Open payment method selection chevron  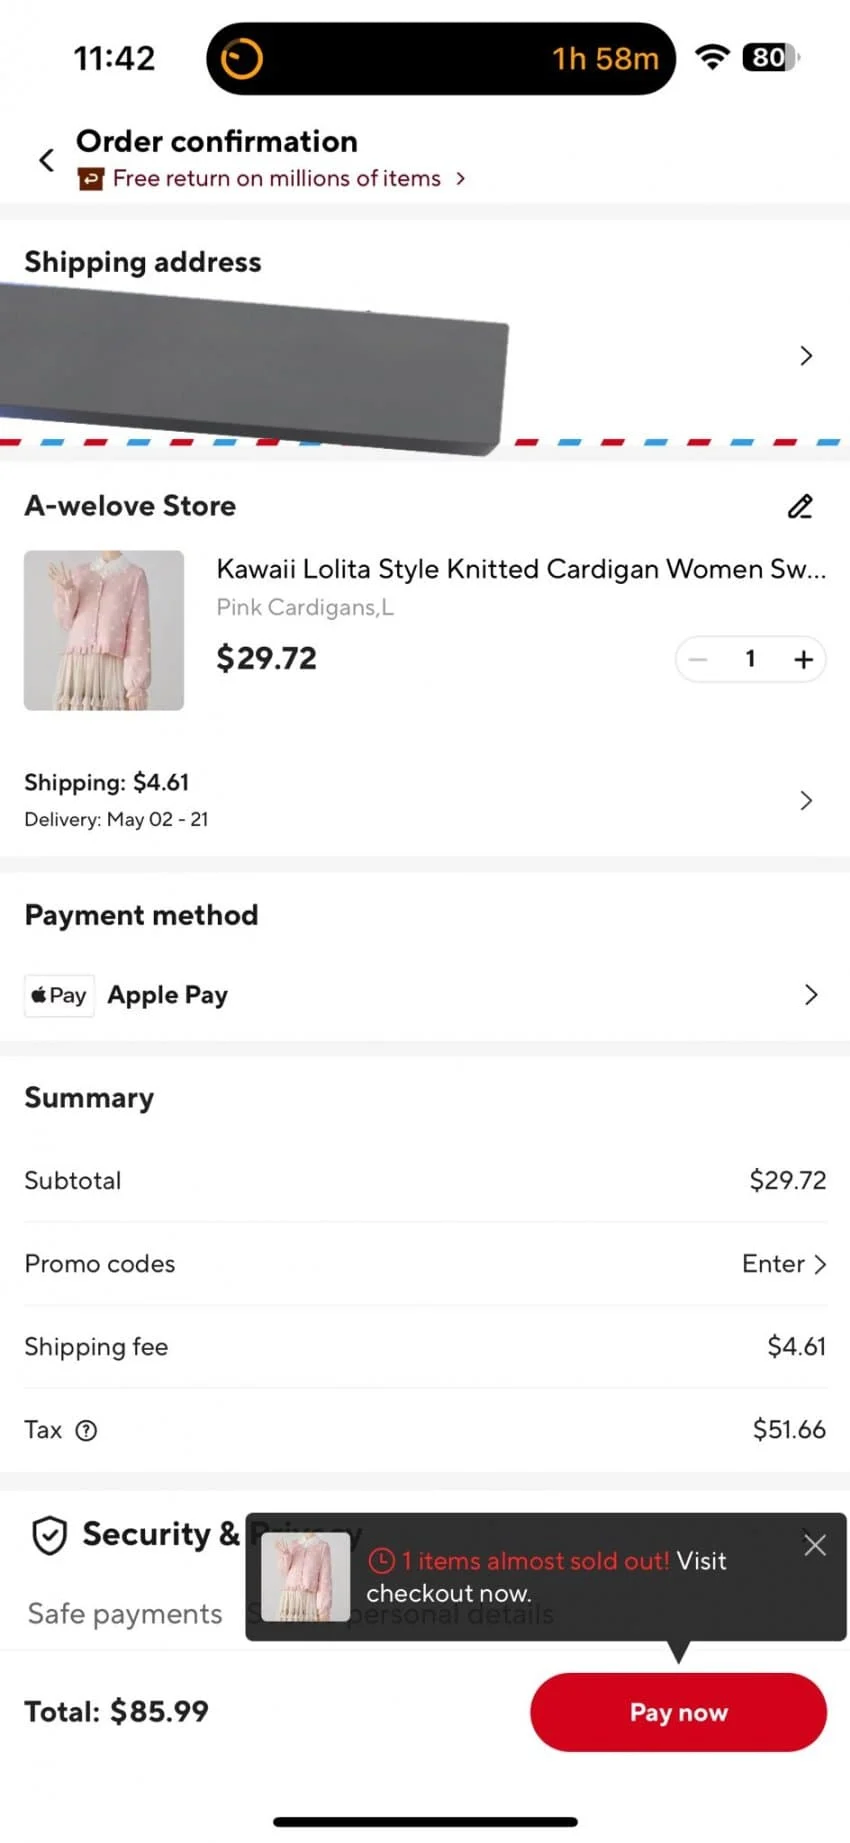[811, 995]
